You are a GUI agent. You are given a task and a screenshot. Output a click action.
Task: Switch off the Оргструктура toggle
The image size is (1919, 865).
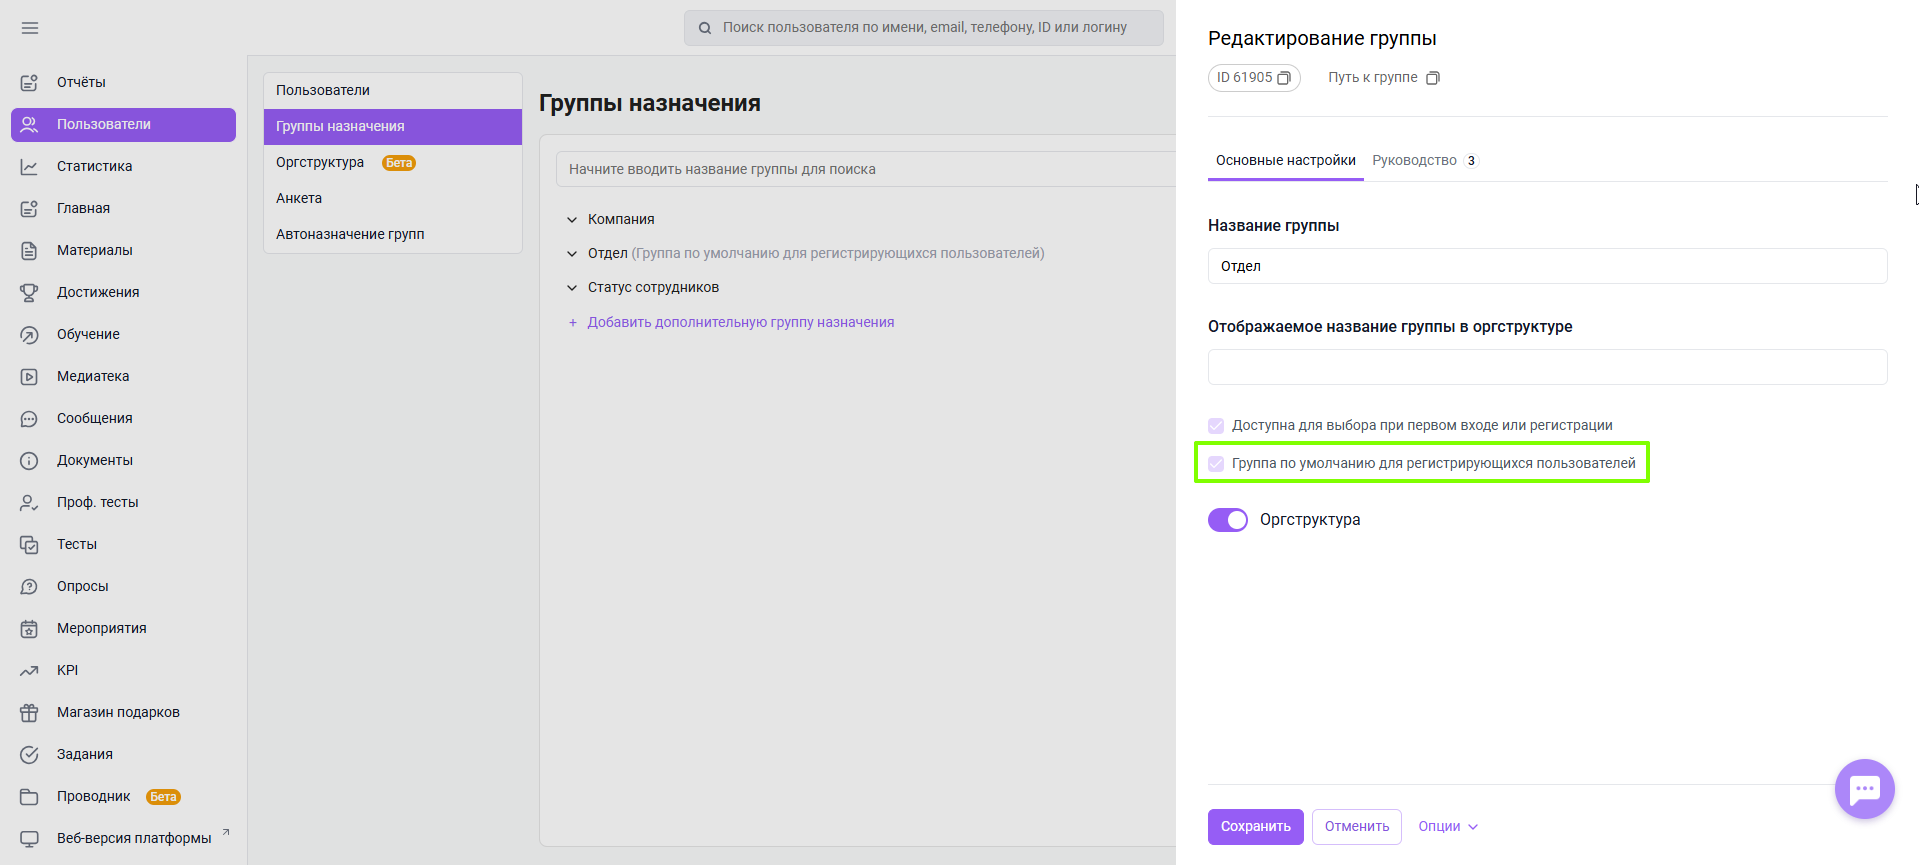1228,520
